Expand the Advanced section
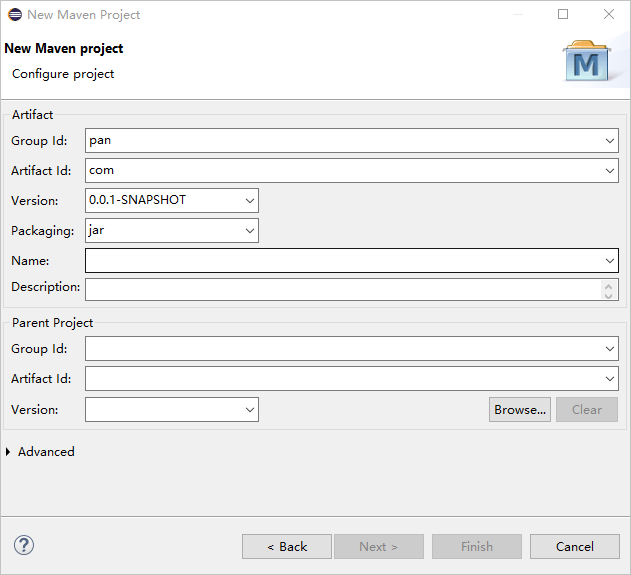Screen dimensions: 631x575 (8, 452)
